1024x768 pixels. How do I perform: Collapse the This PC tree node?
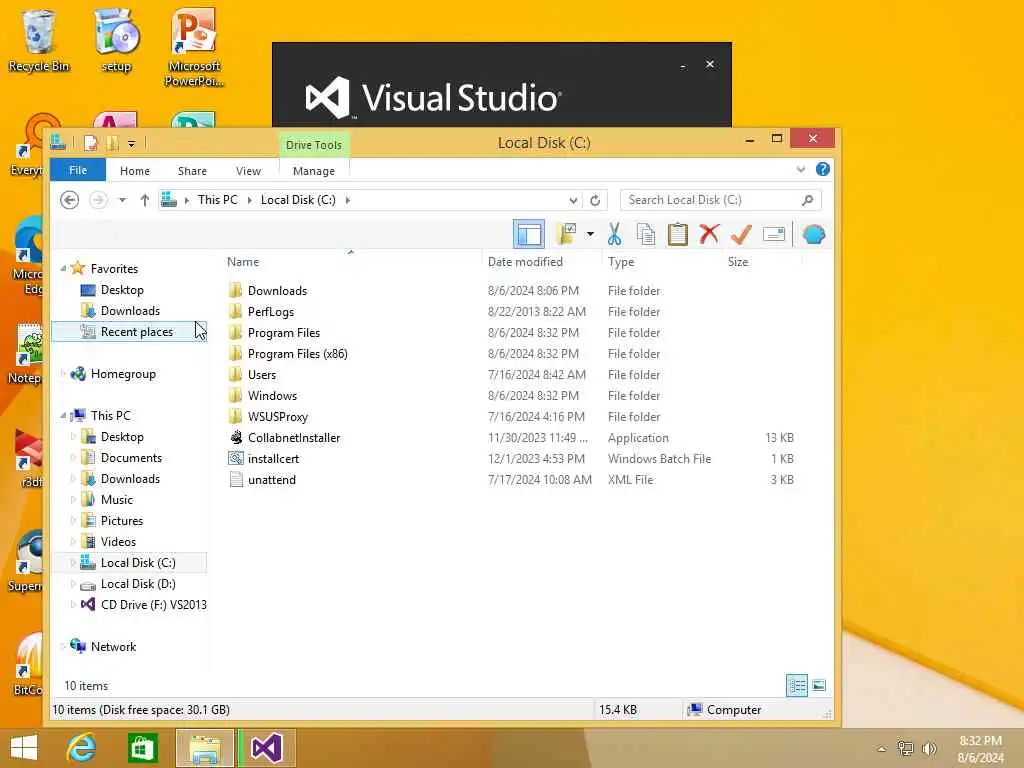63,415
